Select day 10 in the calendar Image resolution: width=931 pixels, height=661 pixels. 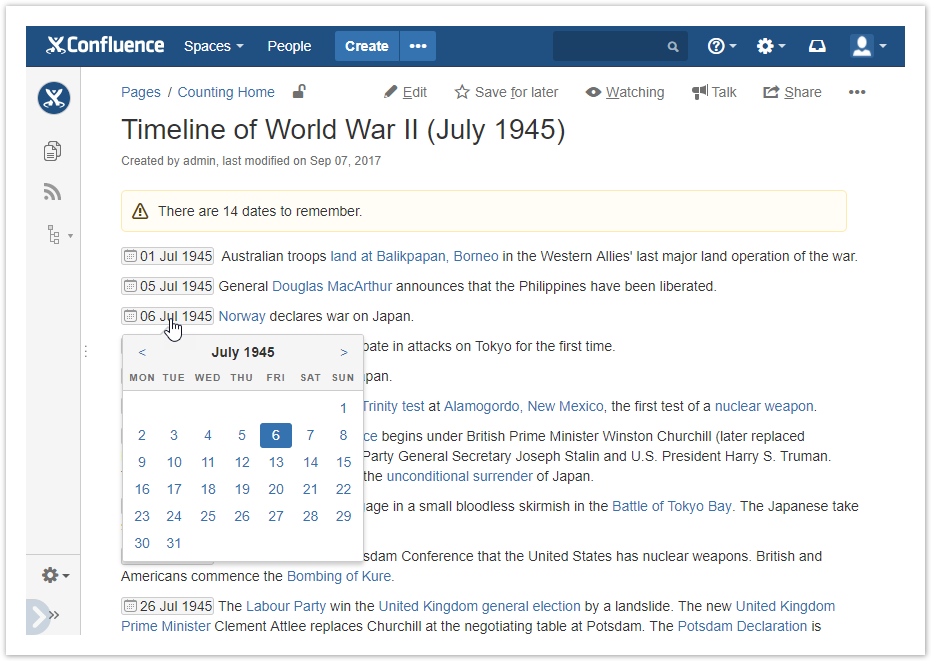[x=174, y=462]
